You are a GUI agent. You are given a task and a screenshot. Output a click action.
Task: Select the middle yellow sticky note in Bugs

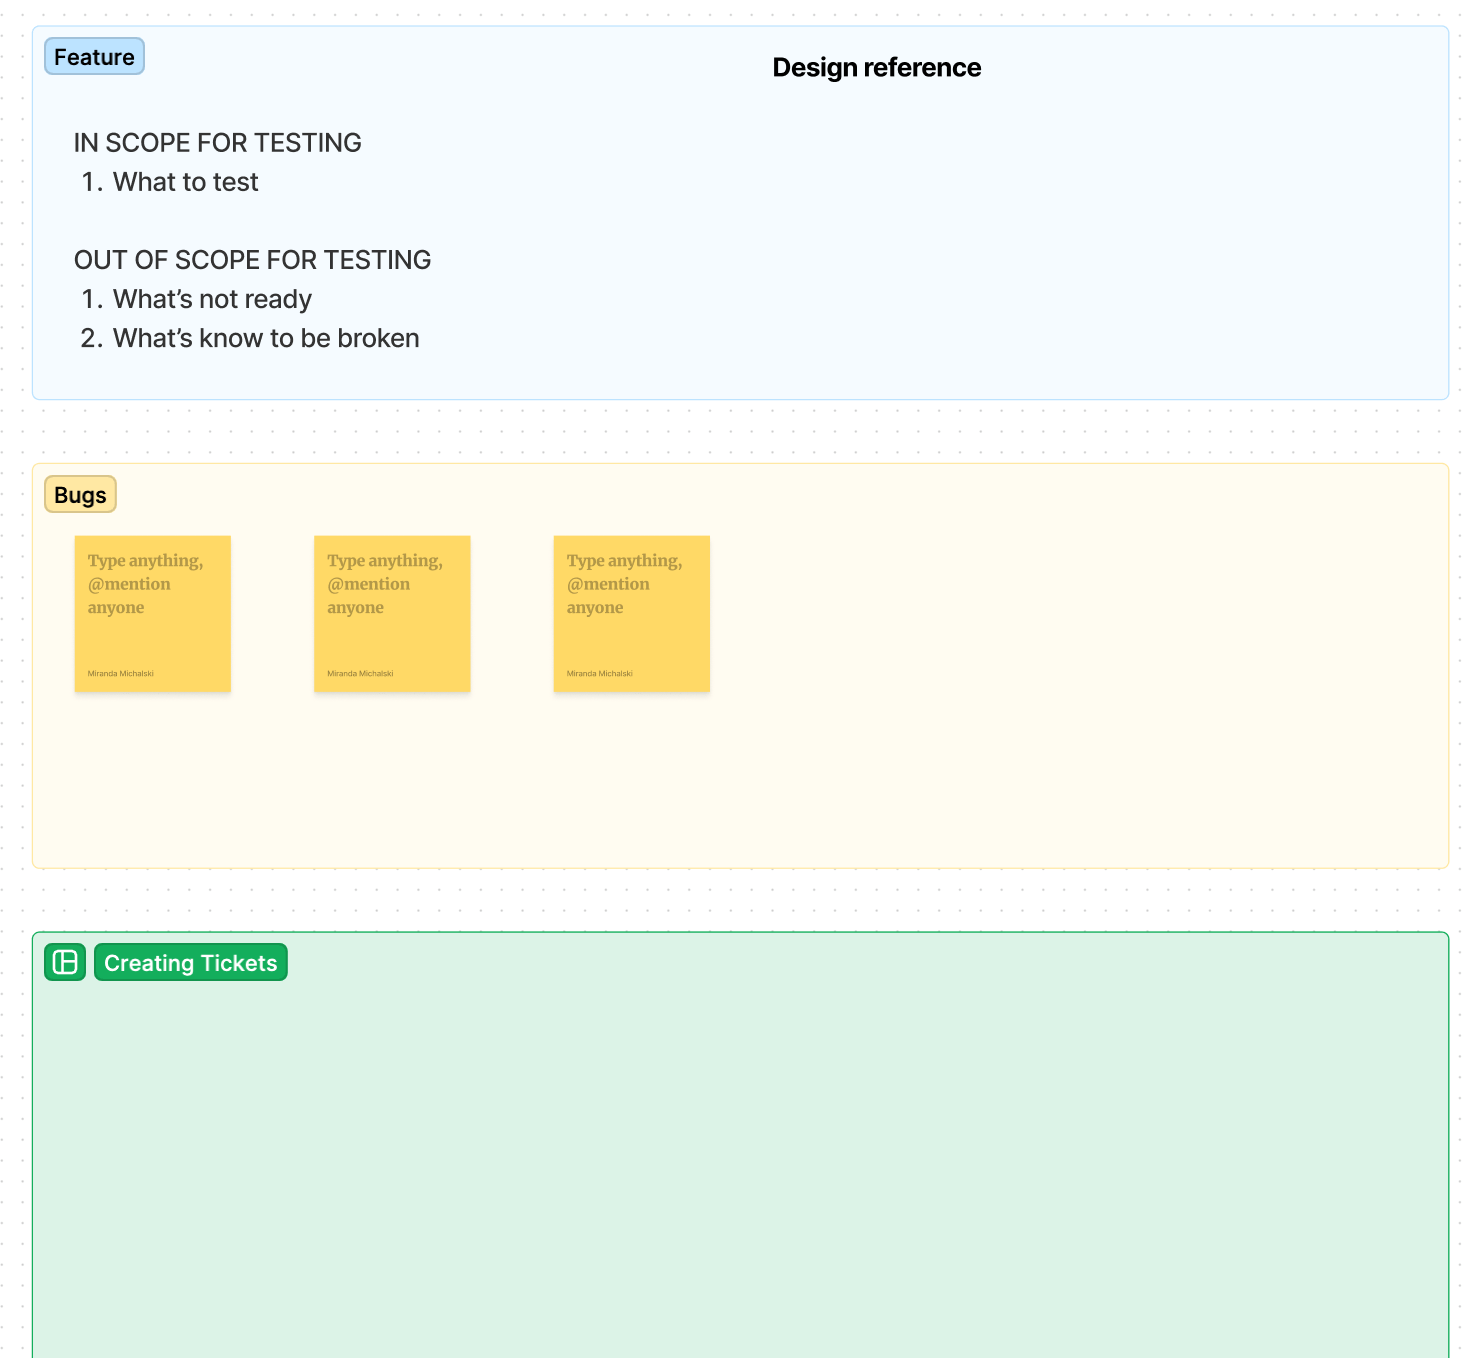(392, 614)
